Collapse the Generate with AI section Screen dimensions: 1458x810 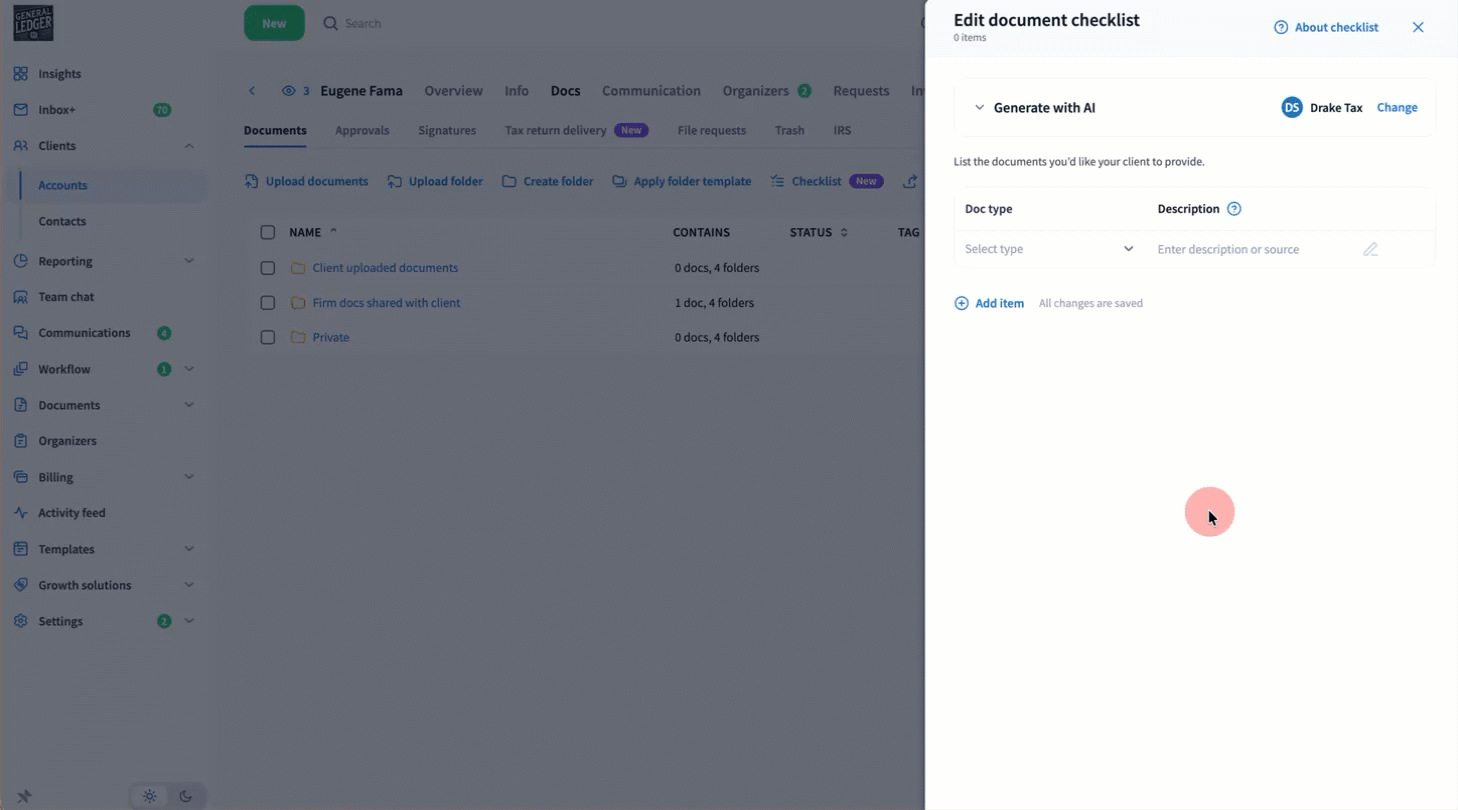coord(979,108)
